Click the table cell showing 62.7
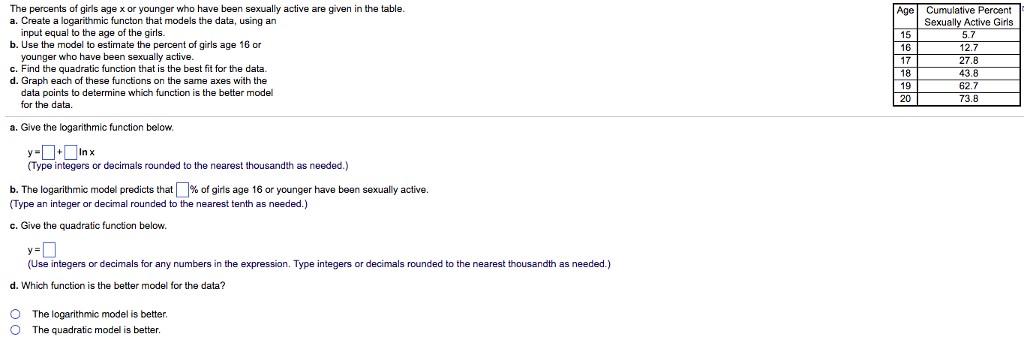The image size is (1024, 361). (969, 86)
